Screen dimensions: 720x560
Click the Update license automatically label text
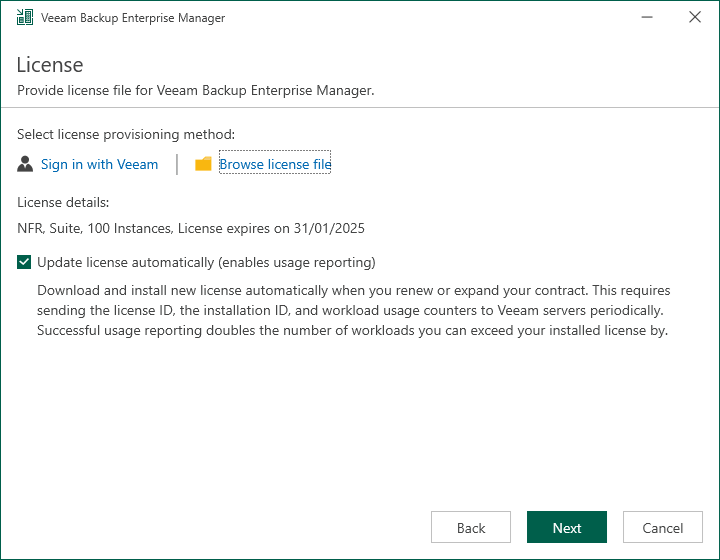click(x=206, y=263)
